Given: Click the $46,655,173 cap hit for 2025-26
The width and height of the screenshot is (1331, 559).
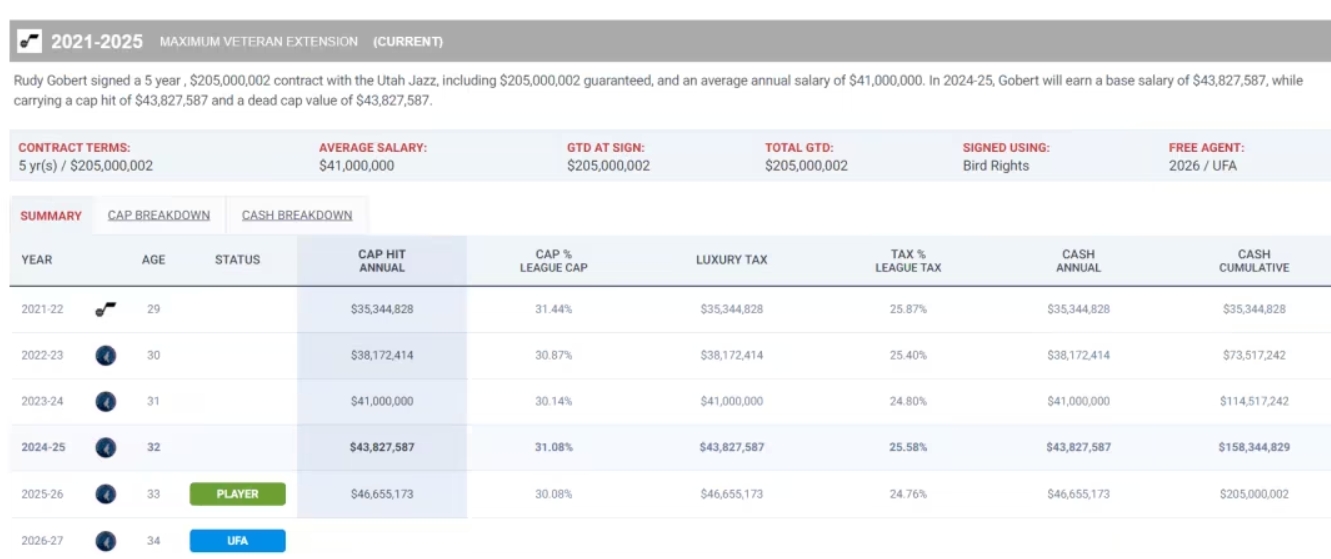Looking at the screenshot, I should (x=381, y=494).
